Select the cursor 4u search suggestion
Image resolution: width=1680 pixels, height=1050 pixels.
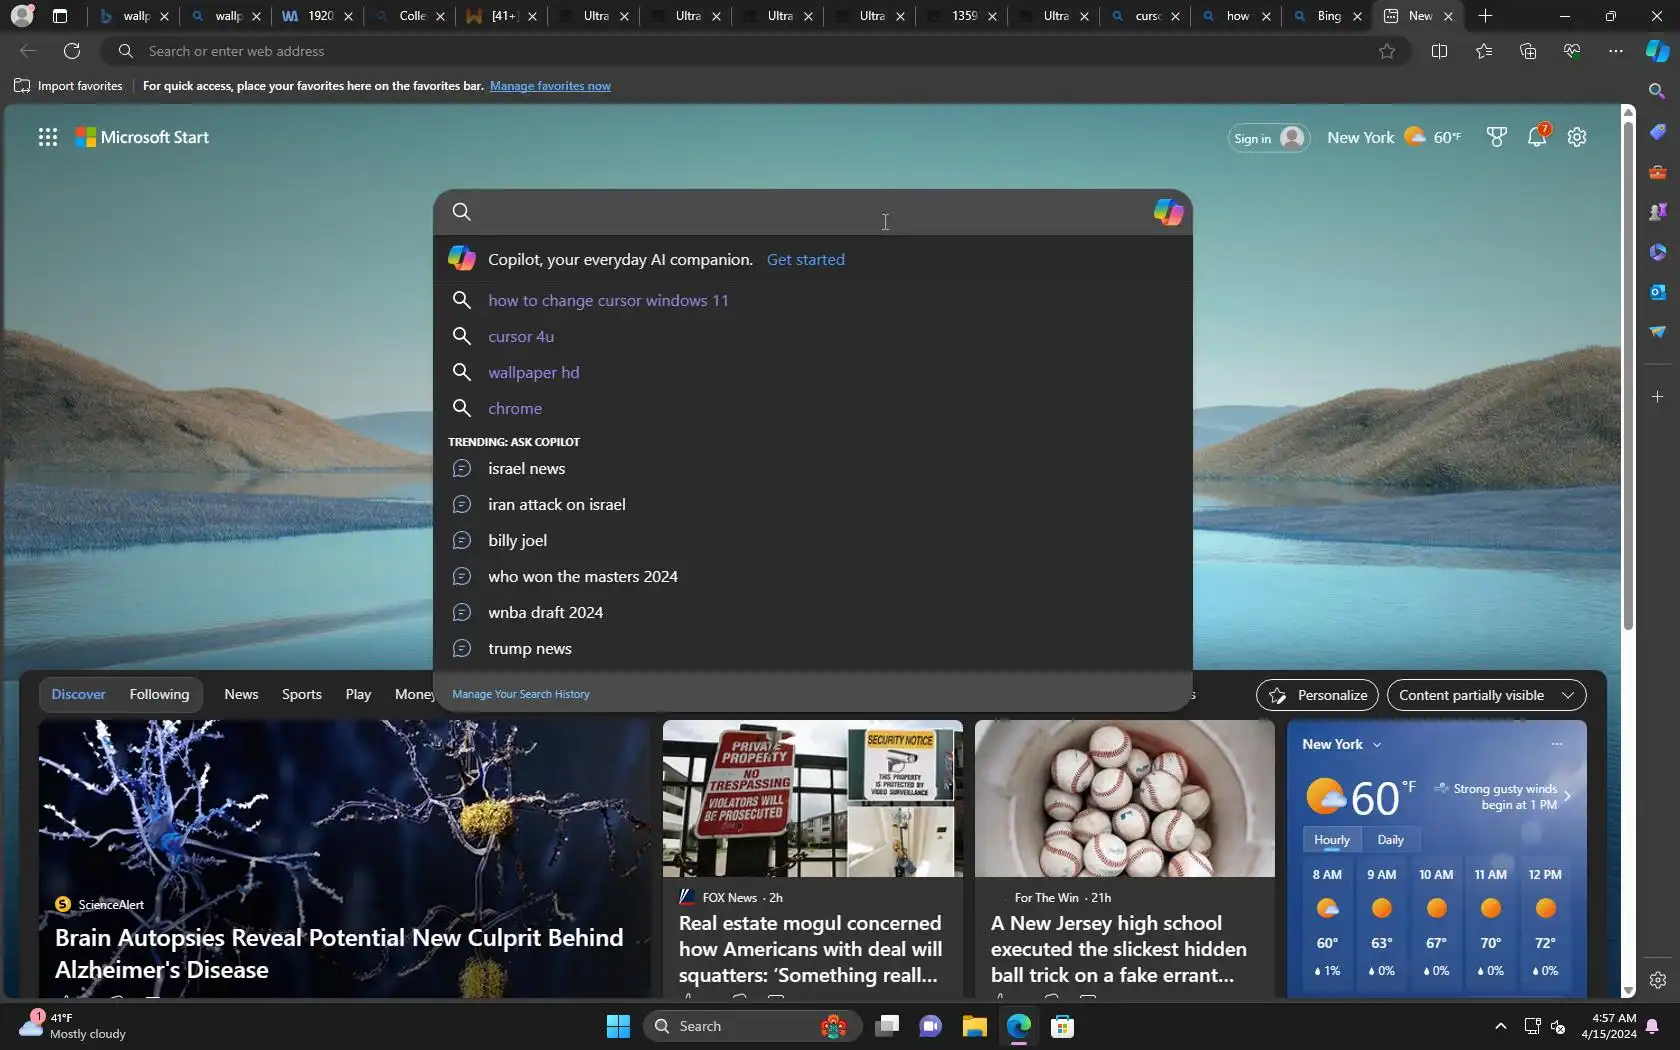(x=812, y=336)
